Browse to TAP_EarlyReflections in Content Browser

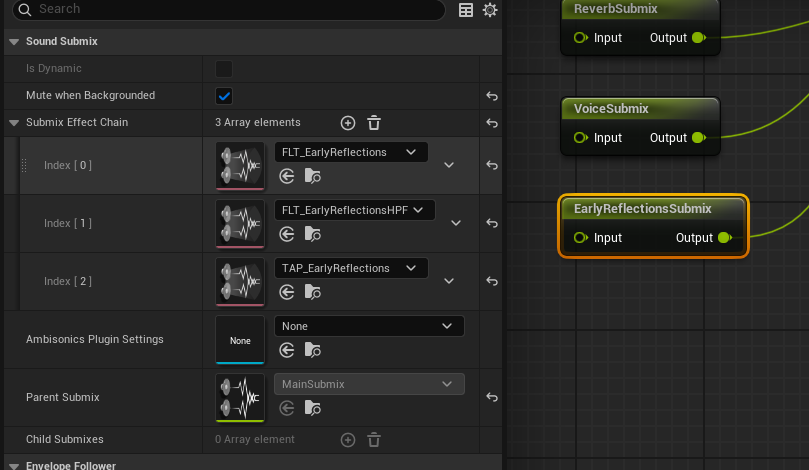pos(313,293)
